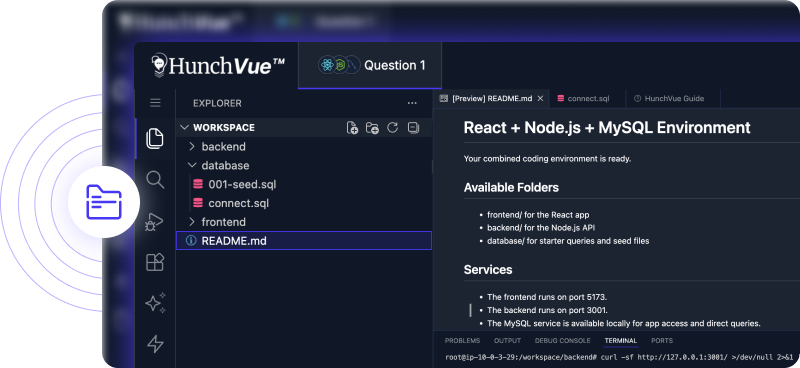
Task: Click text 'backend/ for the Node.js API'
Action: 541,228
